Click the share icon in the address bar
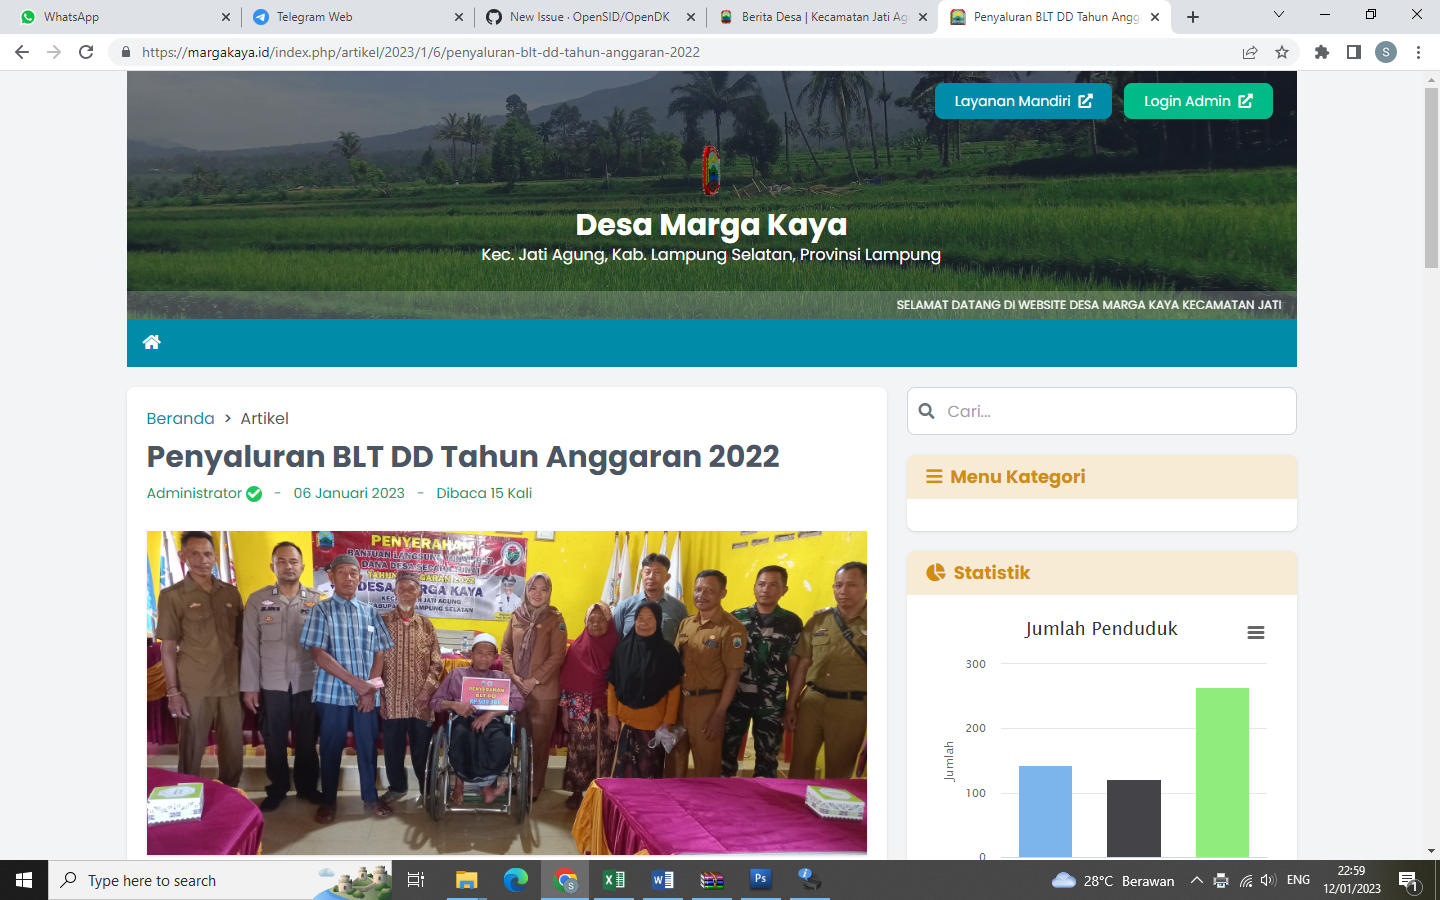This screenshot has width=1440, height=900. (x=1249, y=51)
